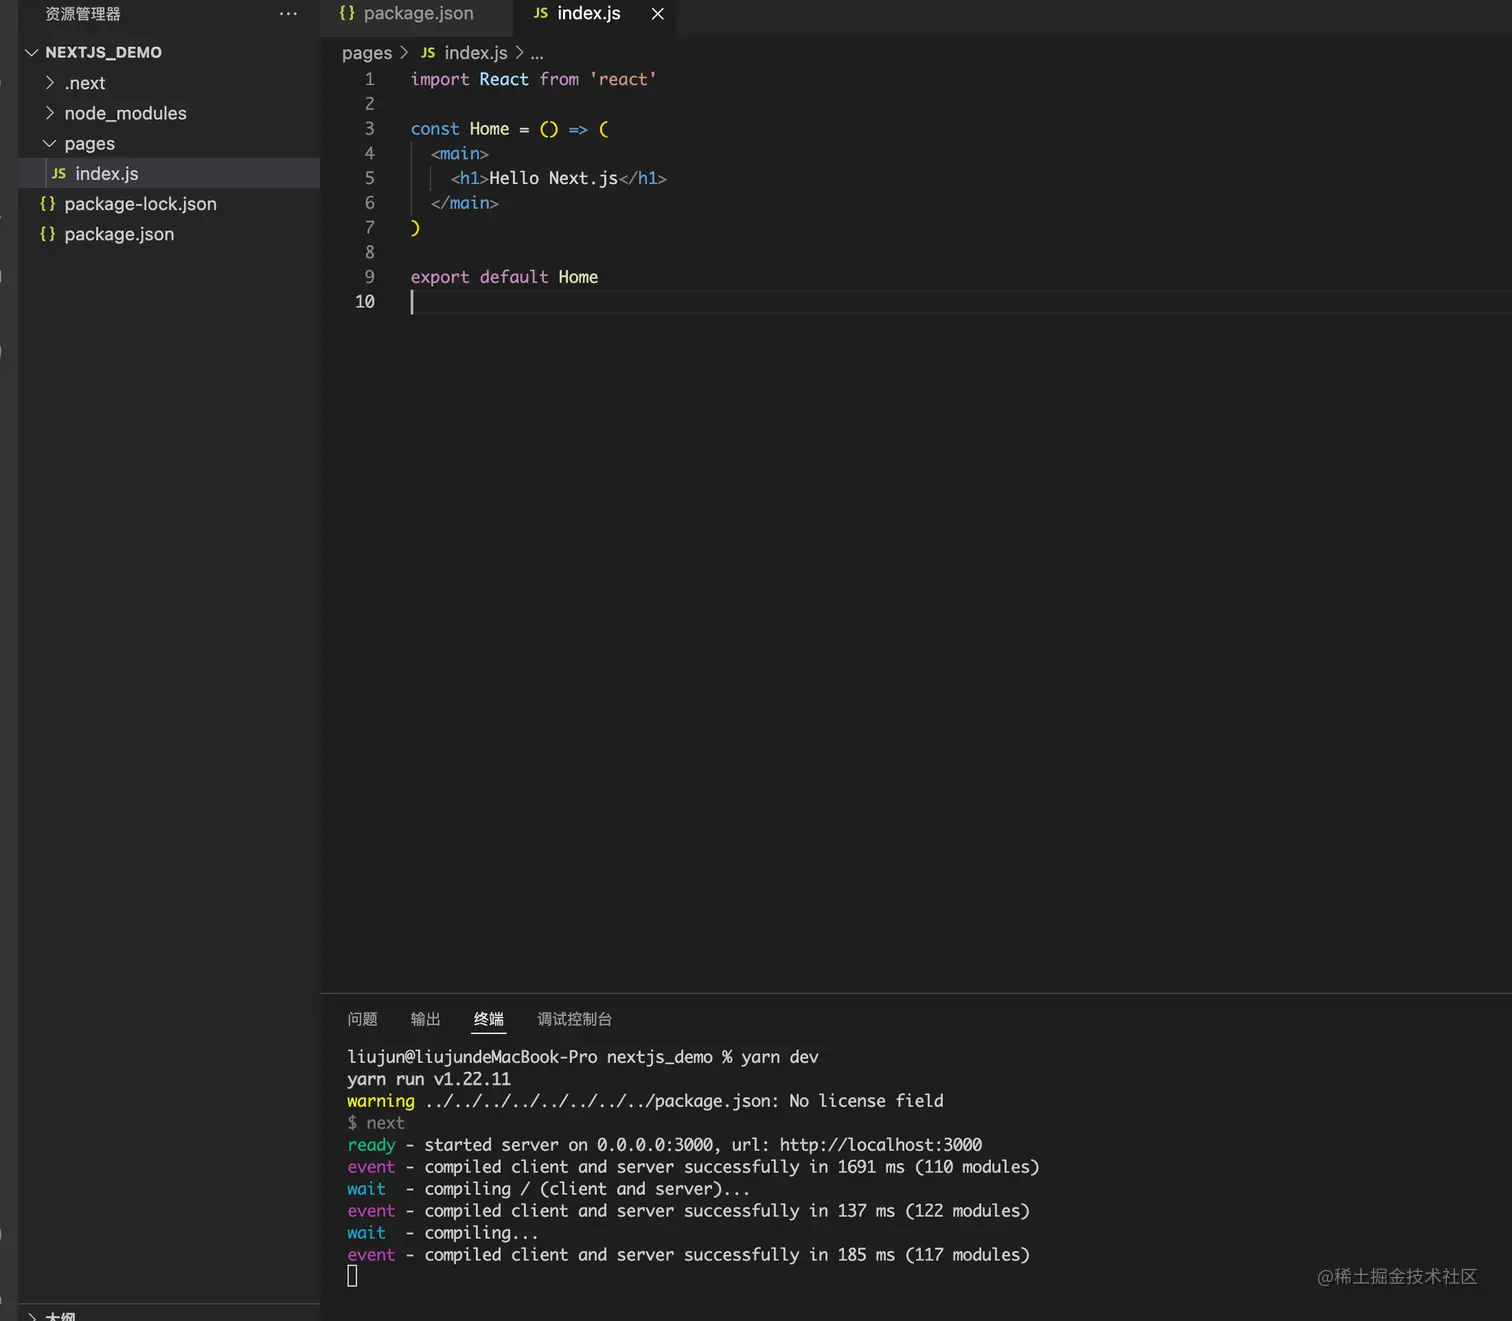This screenshot has width=1512, height=1321.
Task: Click the yellow 'warning' word in terminal
Action: pos(381,1101)
